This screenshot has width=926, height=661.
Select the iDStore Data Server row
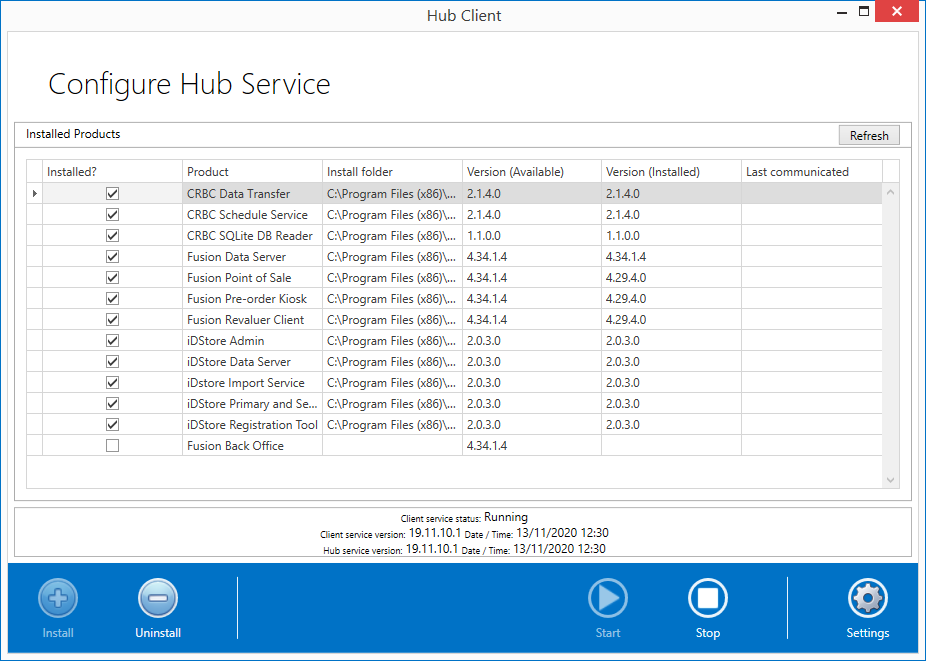tap(454, 362)
